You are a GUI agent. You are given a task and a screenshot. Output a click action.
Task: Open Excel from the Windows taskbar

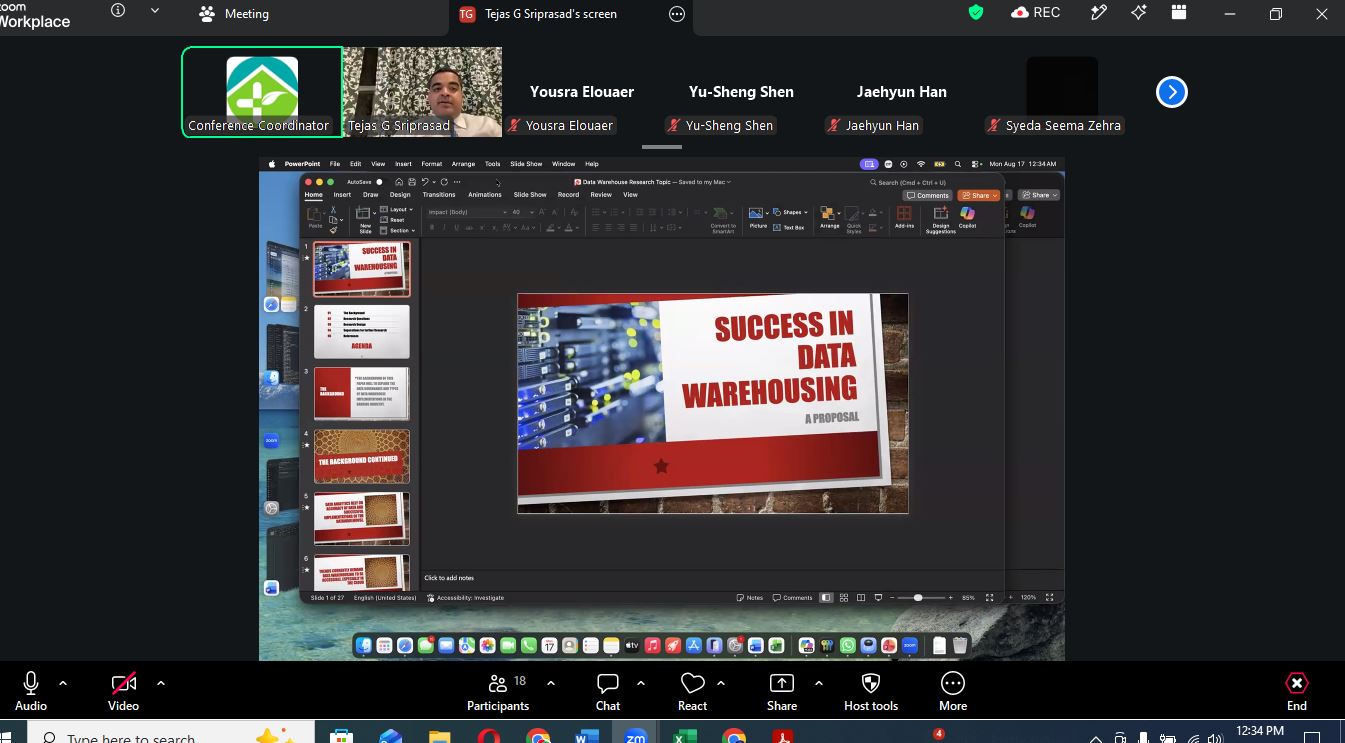[x=685, y=737]
